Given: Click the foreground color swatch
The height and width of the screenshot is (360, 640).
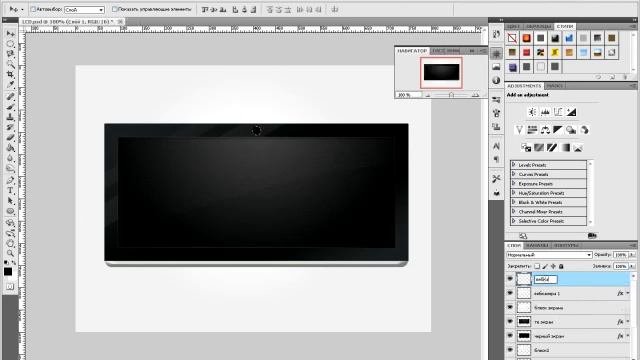Looking at the screenshot, I should [x=8, y=272].
